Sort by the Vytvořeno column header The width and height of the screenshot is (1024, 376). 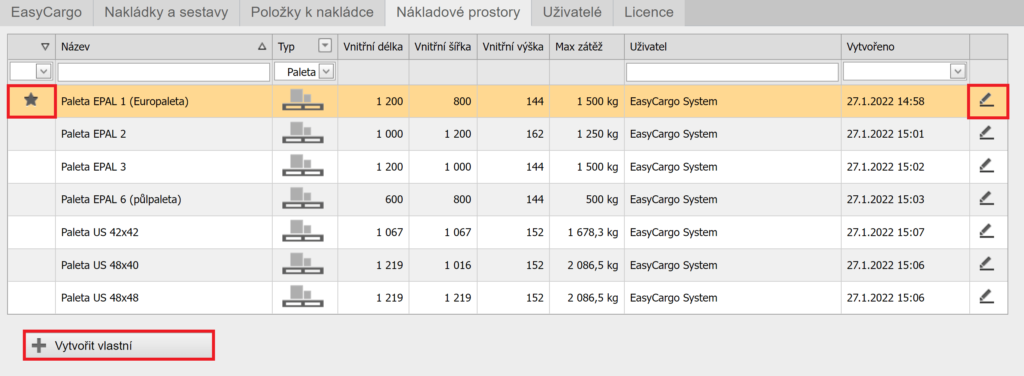coord(905,46)
